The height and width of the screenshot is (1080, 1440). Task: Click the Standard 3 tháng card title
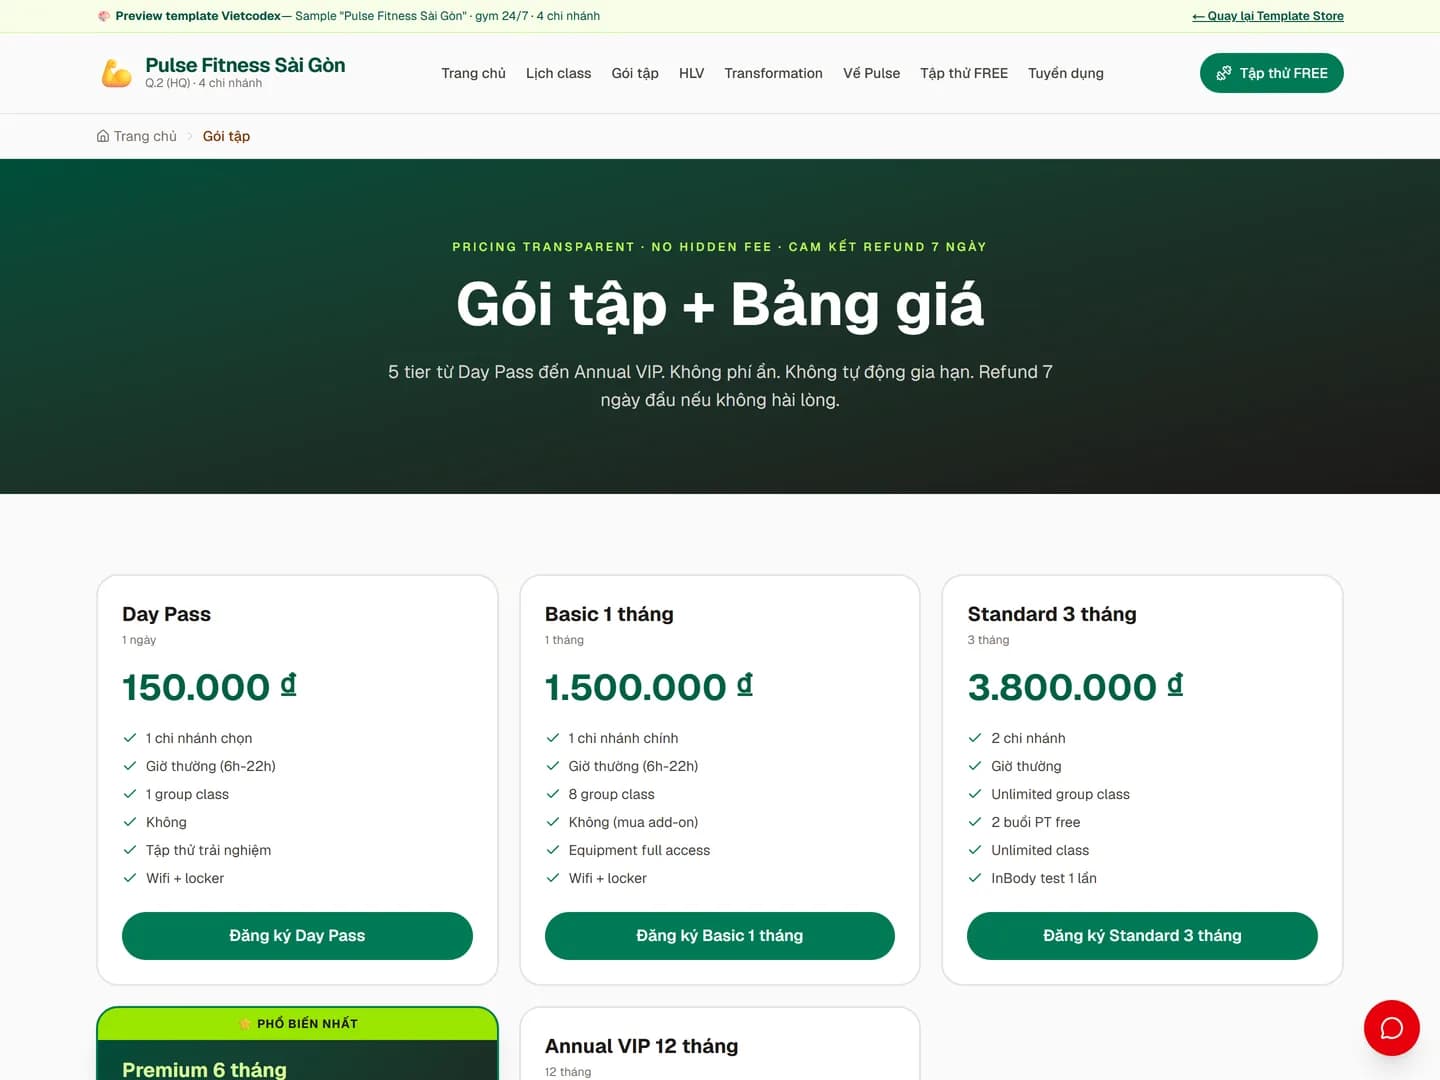(x=1052, y=614)
